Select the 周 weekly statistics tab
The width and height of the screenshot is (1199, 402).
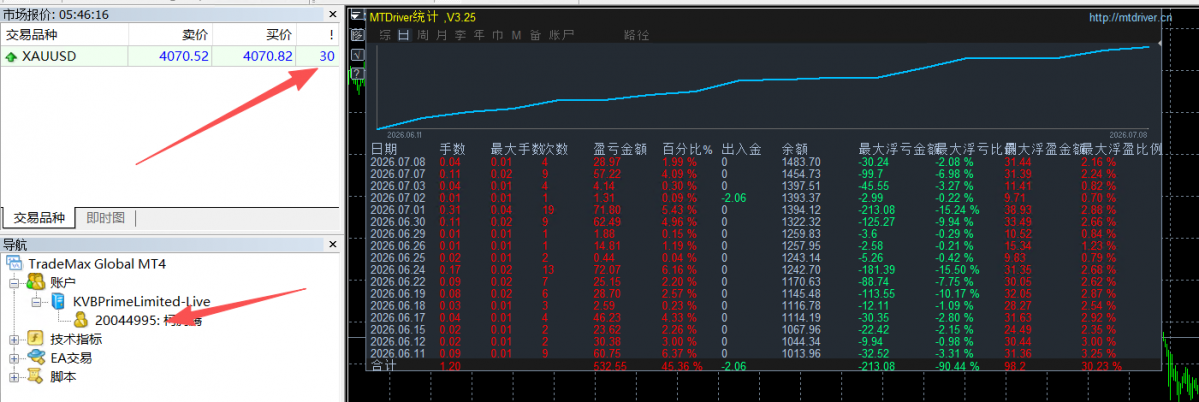[x=423, y=35]
